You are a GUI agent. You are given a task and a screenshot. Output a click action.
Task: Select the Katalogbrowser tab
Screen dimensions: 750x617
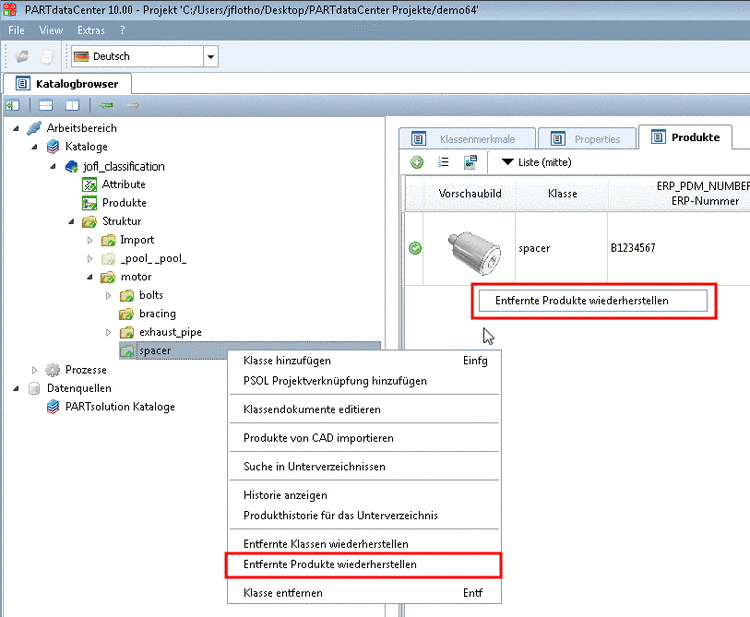(x=67, y=84)
